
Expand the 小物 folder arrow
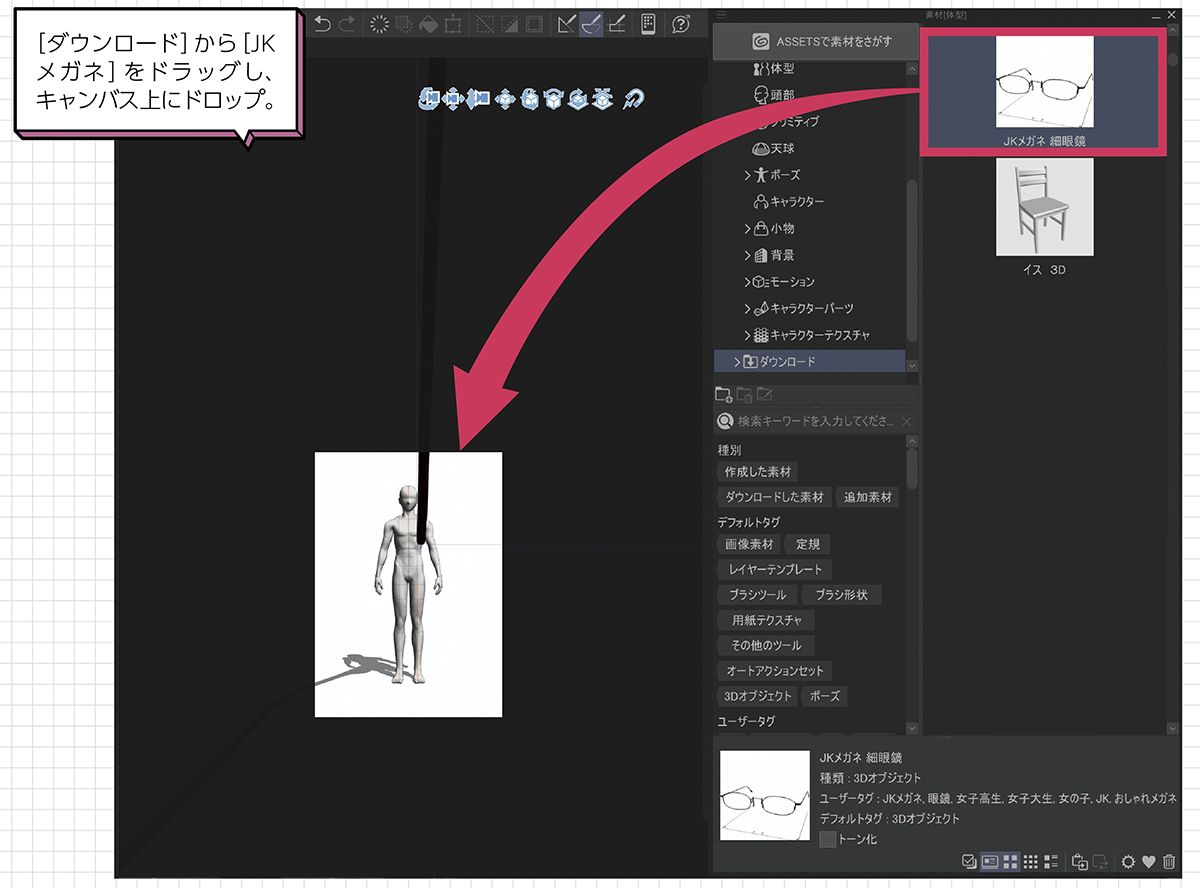747,228
